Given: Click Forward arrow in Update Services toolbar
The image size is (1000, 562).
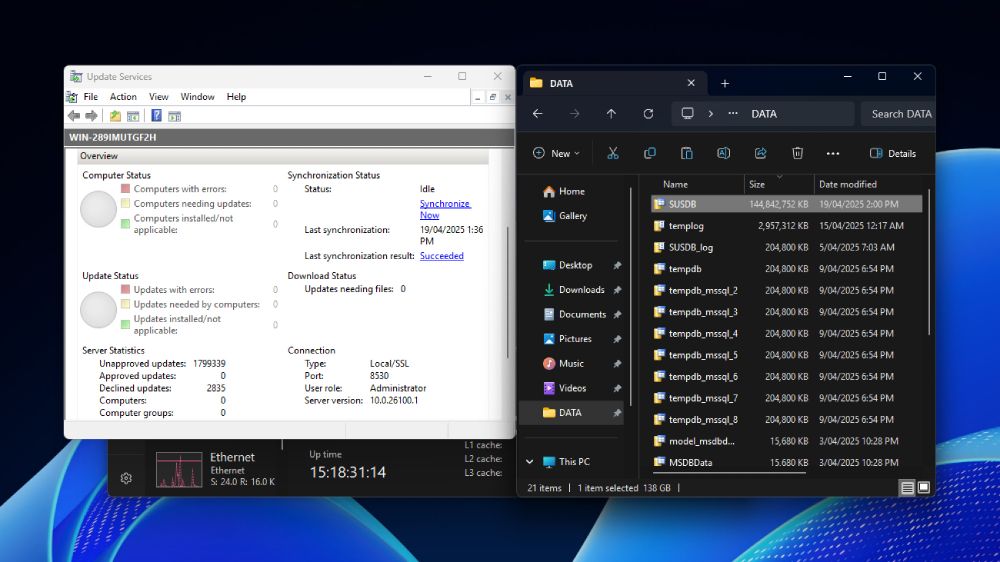Looking at the screenshot, I should pos(91,116).
